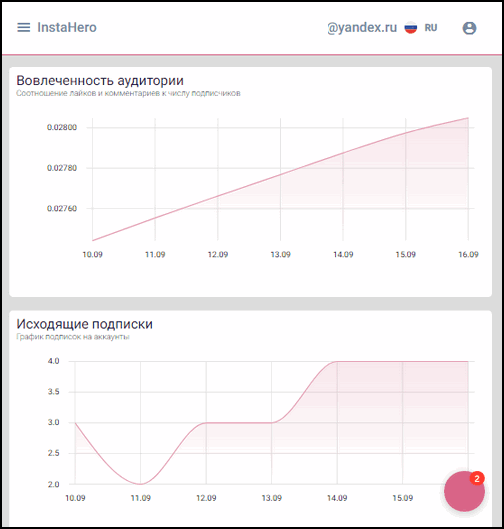Click the 4.0 axis value on subscriptions chart
The width and height of the screenshot is (504, 529).
(53, 361)
